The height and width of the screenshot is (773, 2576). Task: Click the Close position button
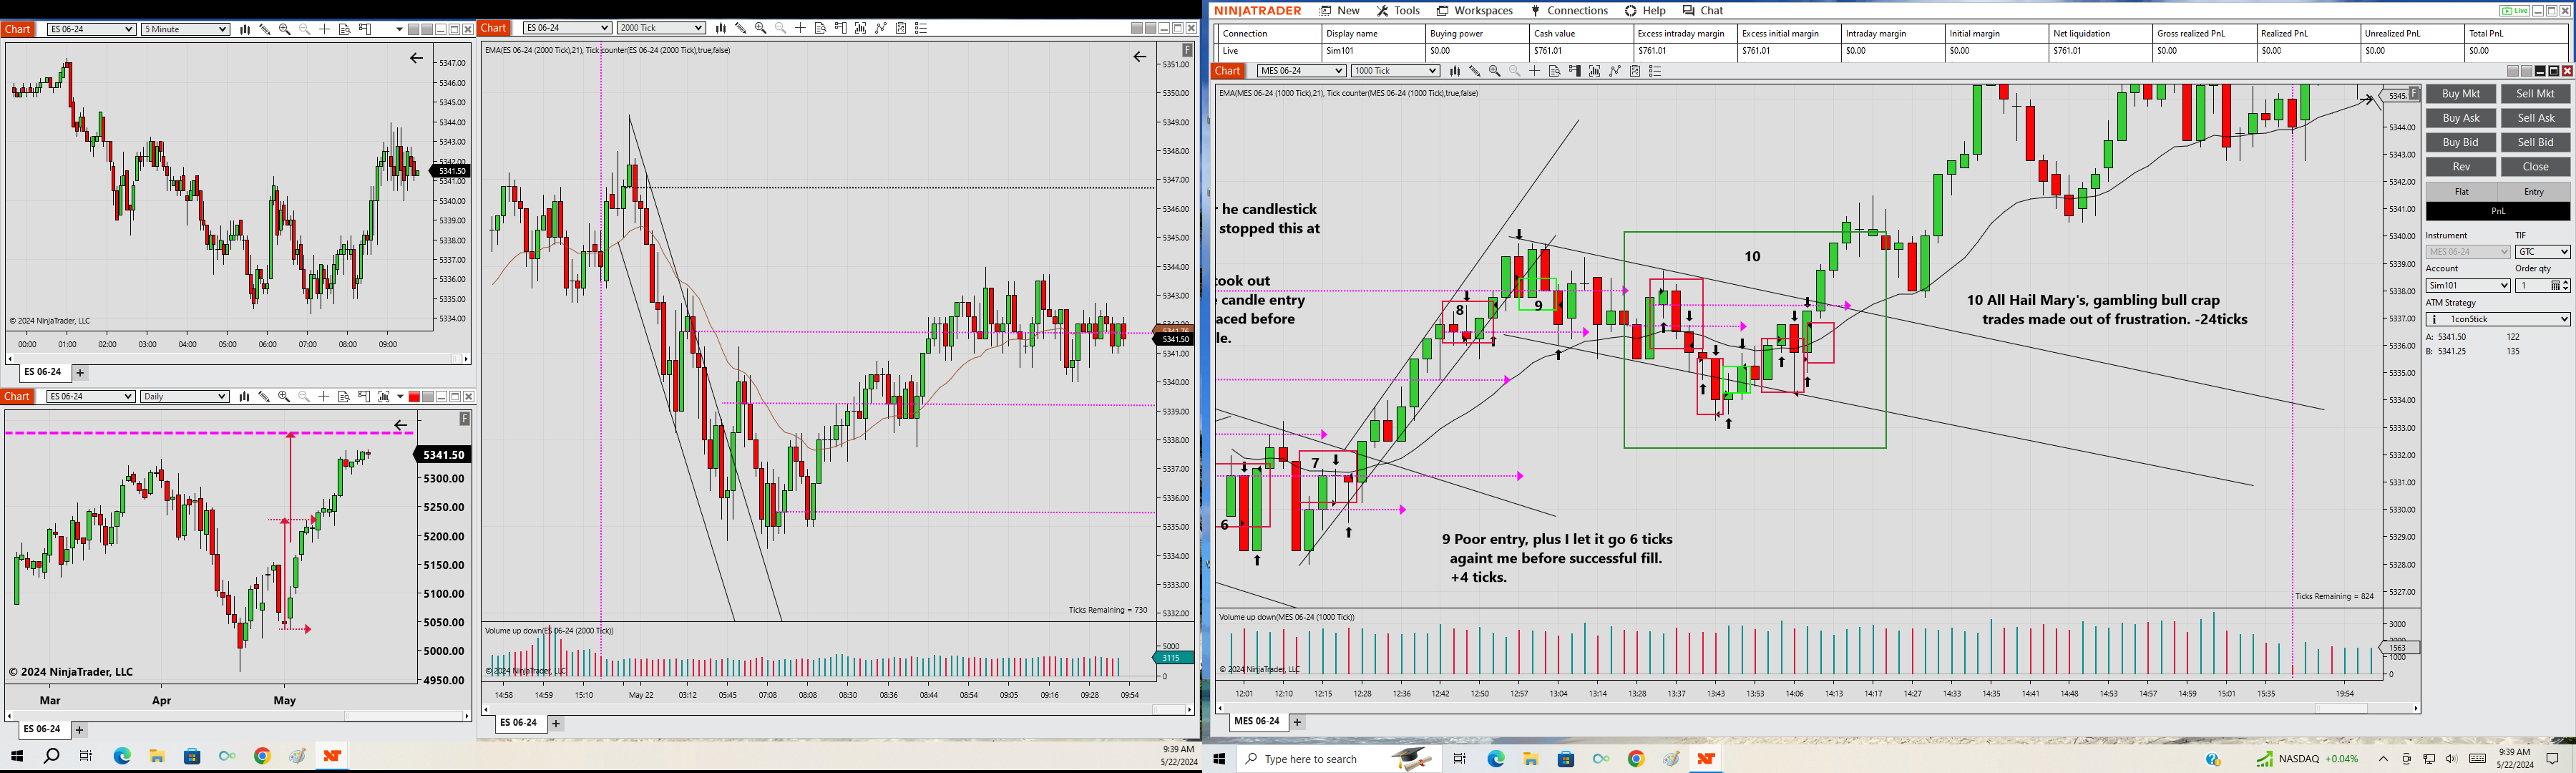tap(2536, 167)
